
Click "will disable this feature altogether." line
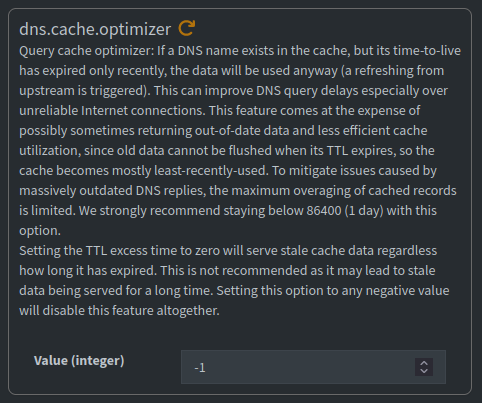119,311
